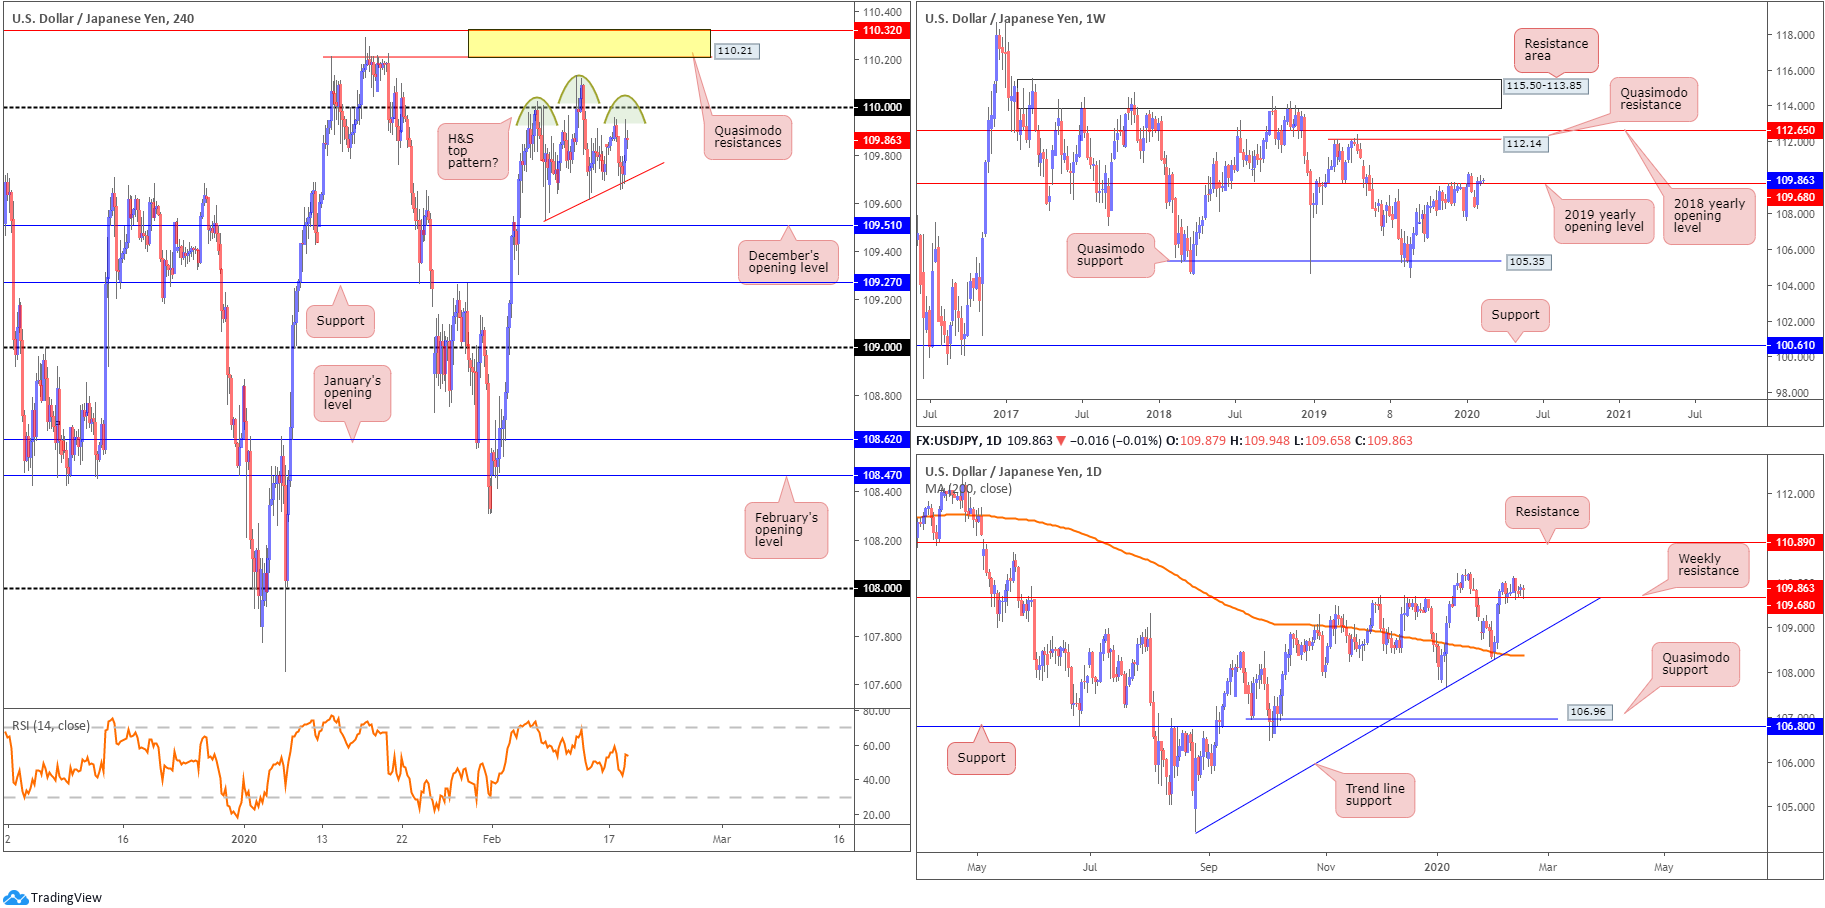Viewport: 1825px width, 908px height.
Task: Click the 'February's opening level' callout
Action: point(786,530)
